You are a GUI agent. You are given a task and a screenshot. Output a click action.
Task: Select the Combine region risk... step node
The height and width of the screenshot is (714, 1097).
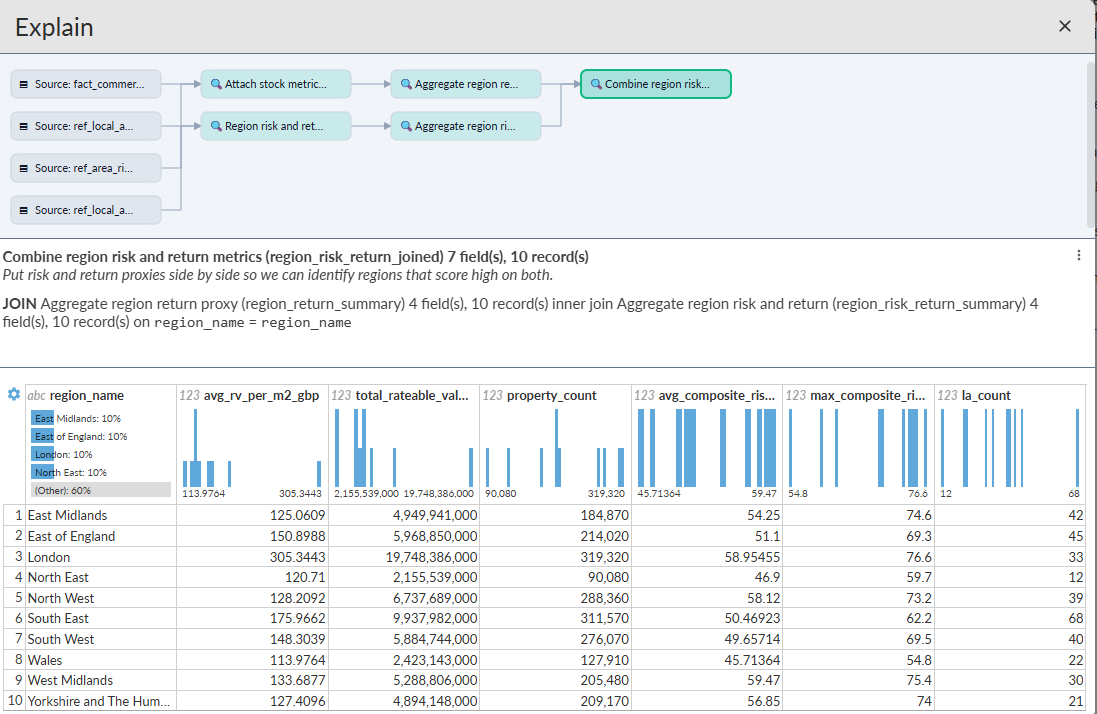656,84
